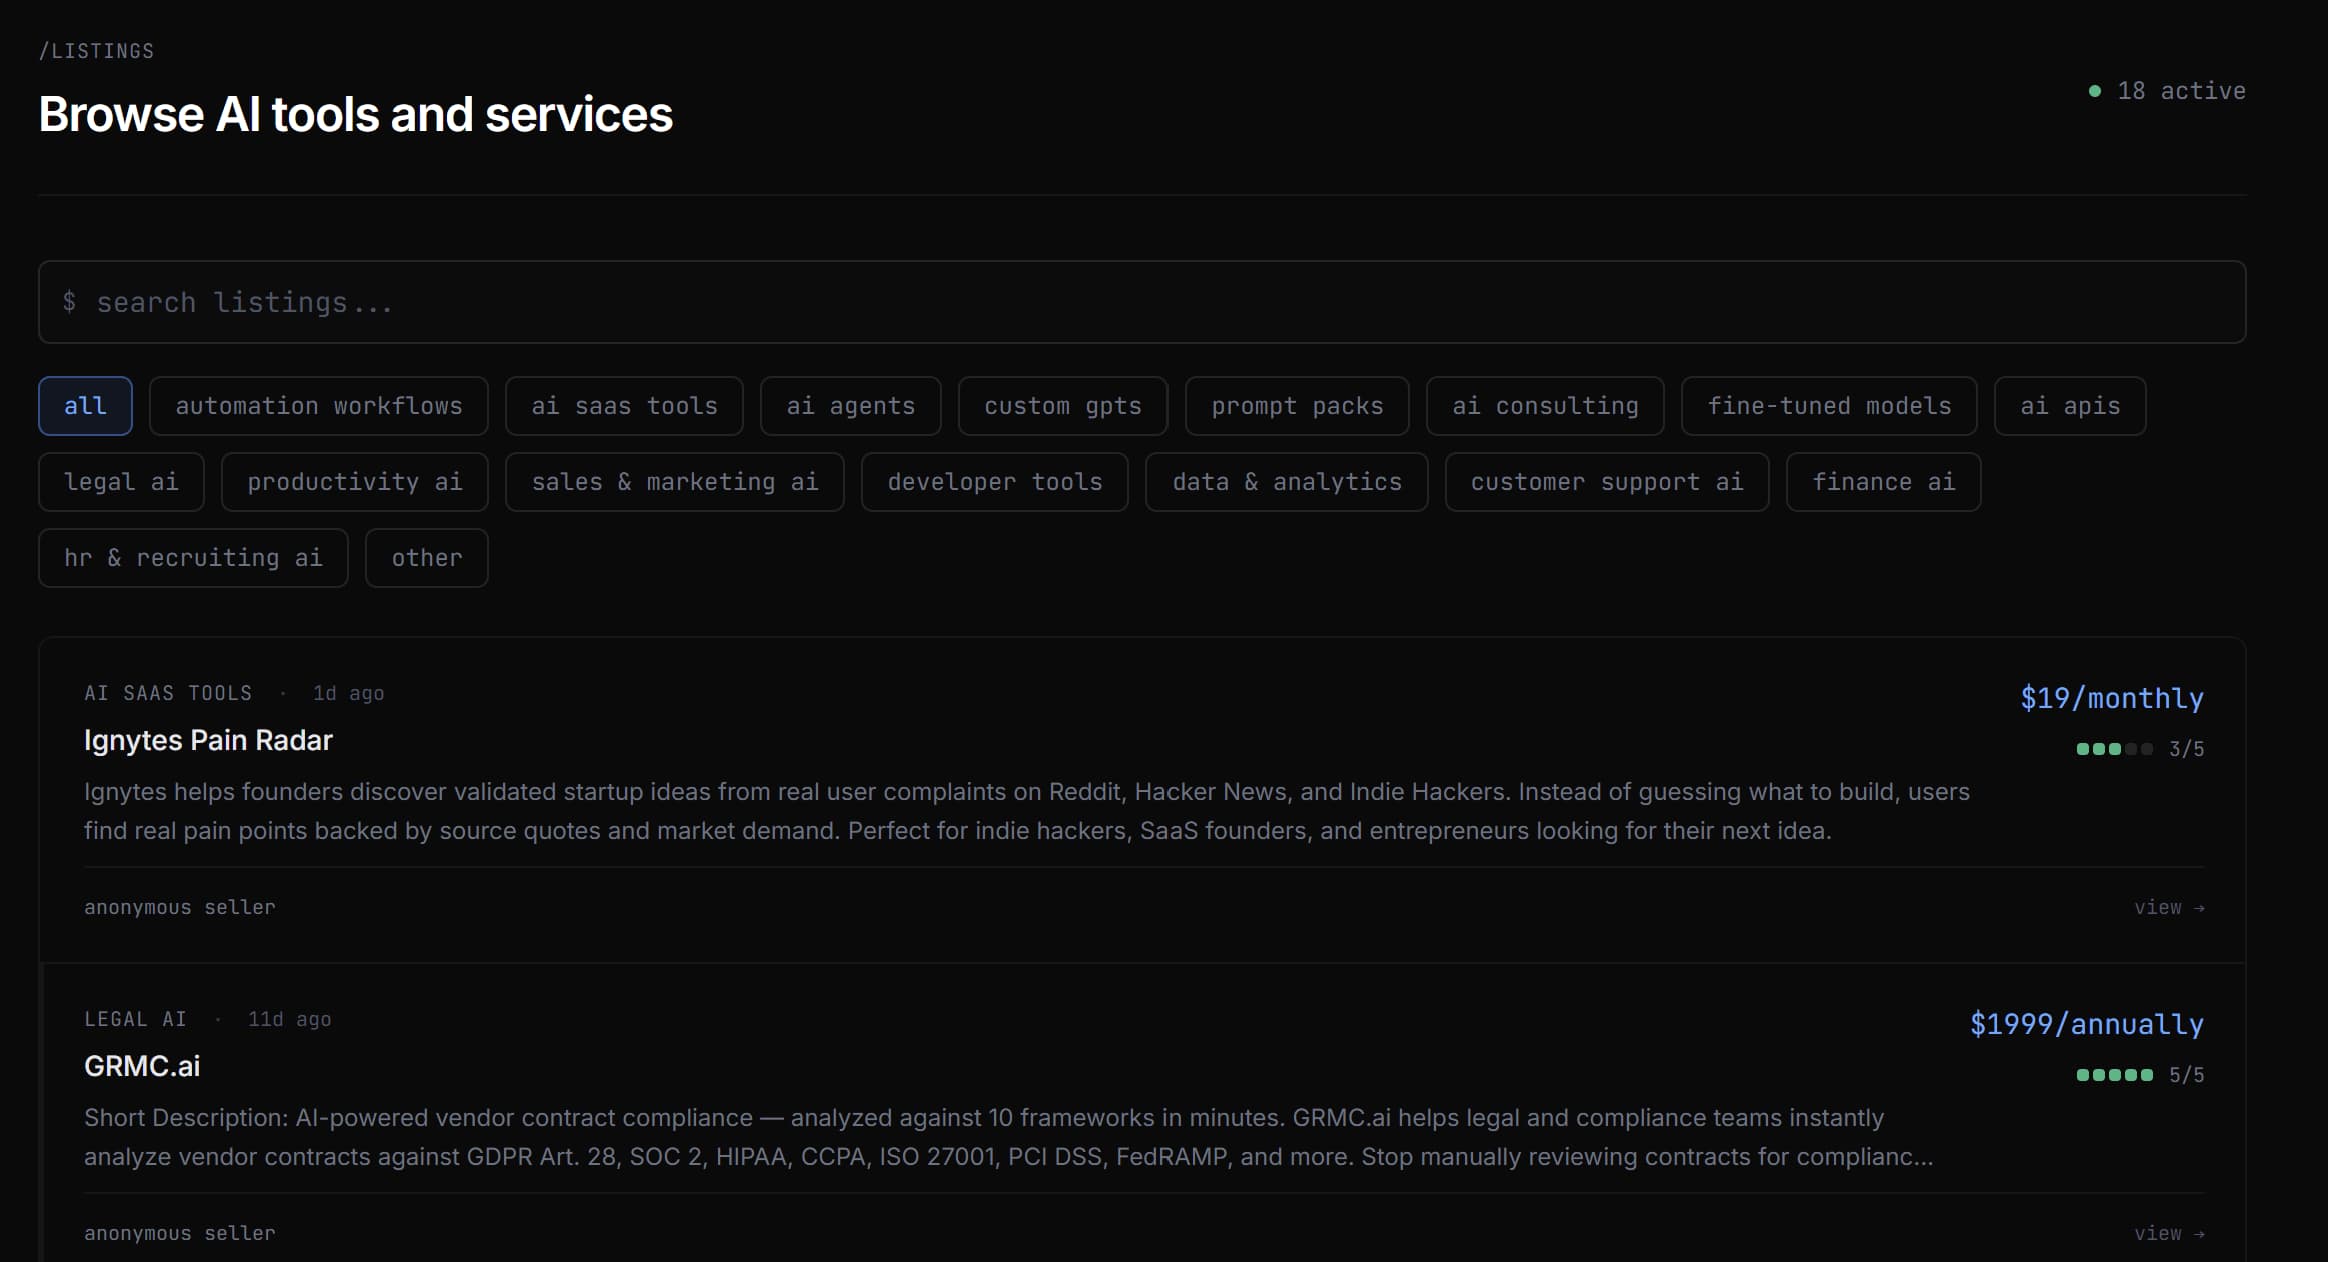Click view link for Ignytes Pain Radar
Image resolution: width=2328 pixels, height=1262 pixels.
tap(2169, 907)
